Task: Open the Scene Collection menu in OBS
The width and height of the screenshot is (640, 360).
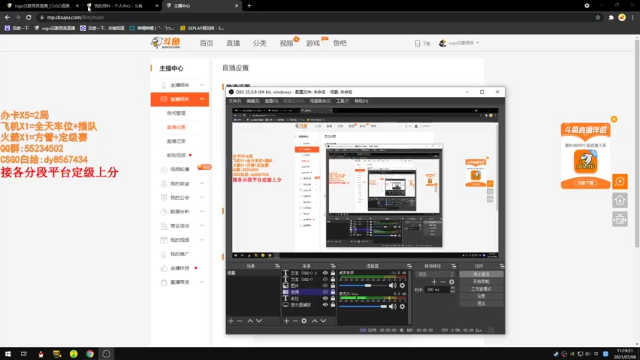Action: click(320, 101)
